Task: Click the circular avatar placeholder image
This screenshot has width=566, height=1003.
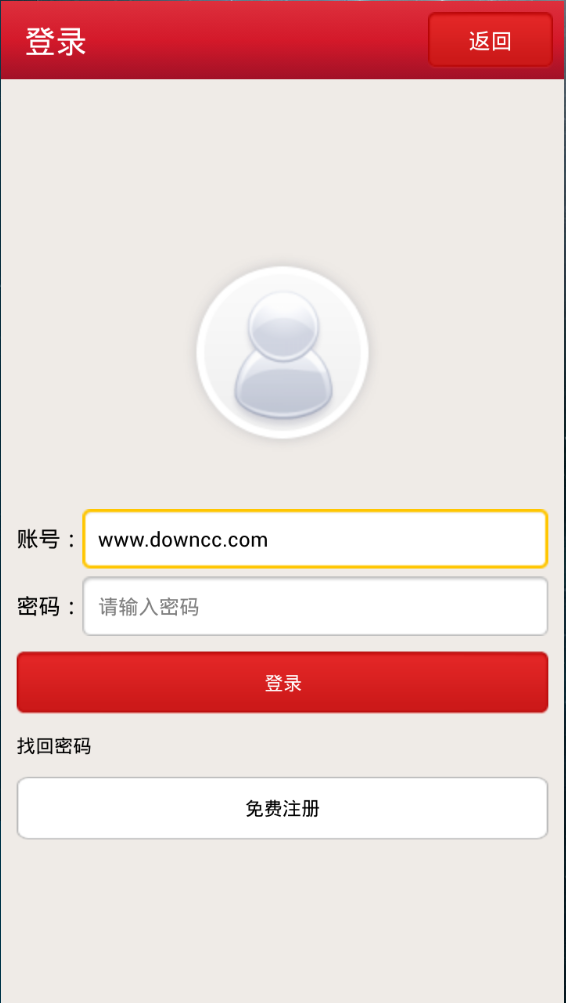Action: pyautogui.click(x=282, y=352)
